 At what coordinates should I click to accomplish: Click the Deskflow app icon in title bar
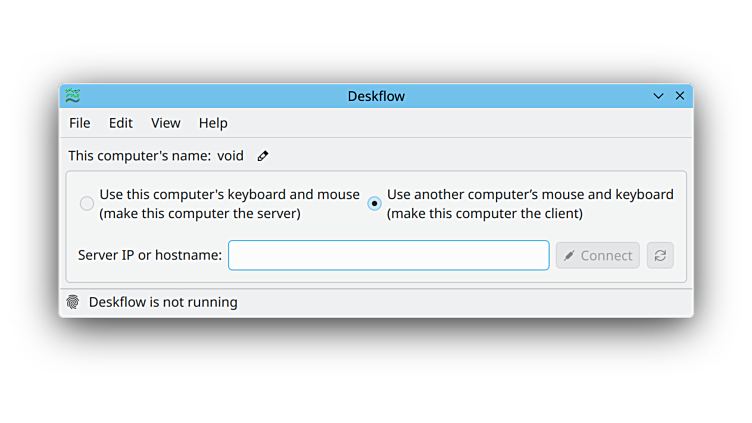pos(73,96)
